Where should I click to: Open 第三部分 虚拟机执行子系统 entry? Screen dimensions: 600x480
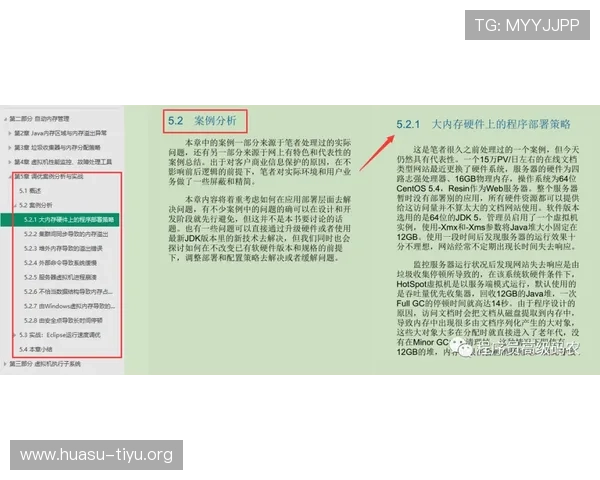point(45,364)
